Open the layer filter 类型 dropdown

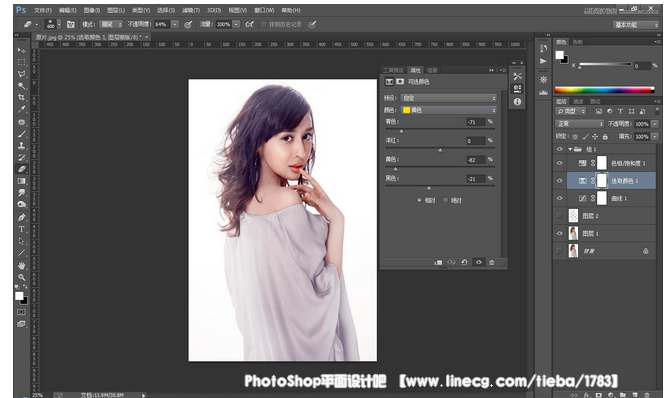point(570,111)
